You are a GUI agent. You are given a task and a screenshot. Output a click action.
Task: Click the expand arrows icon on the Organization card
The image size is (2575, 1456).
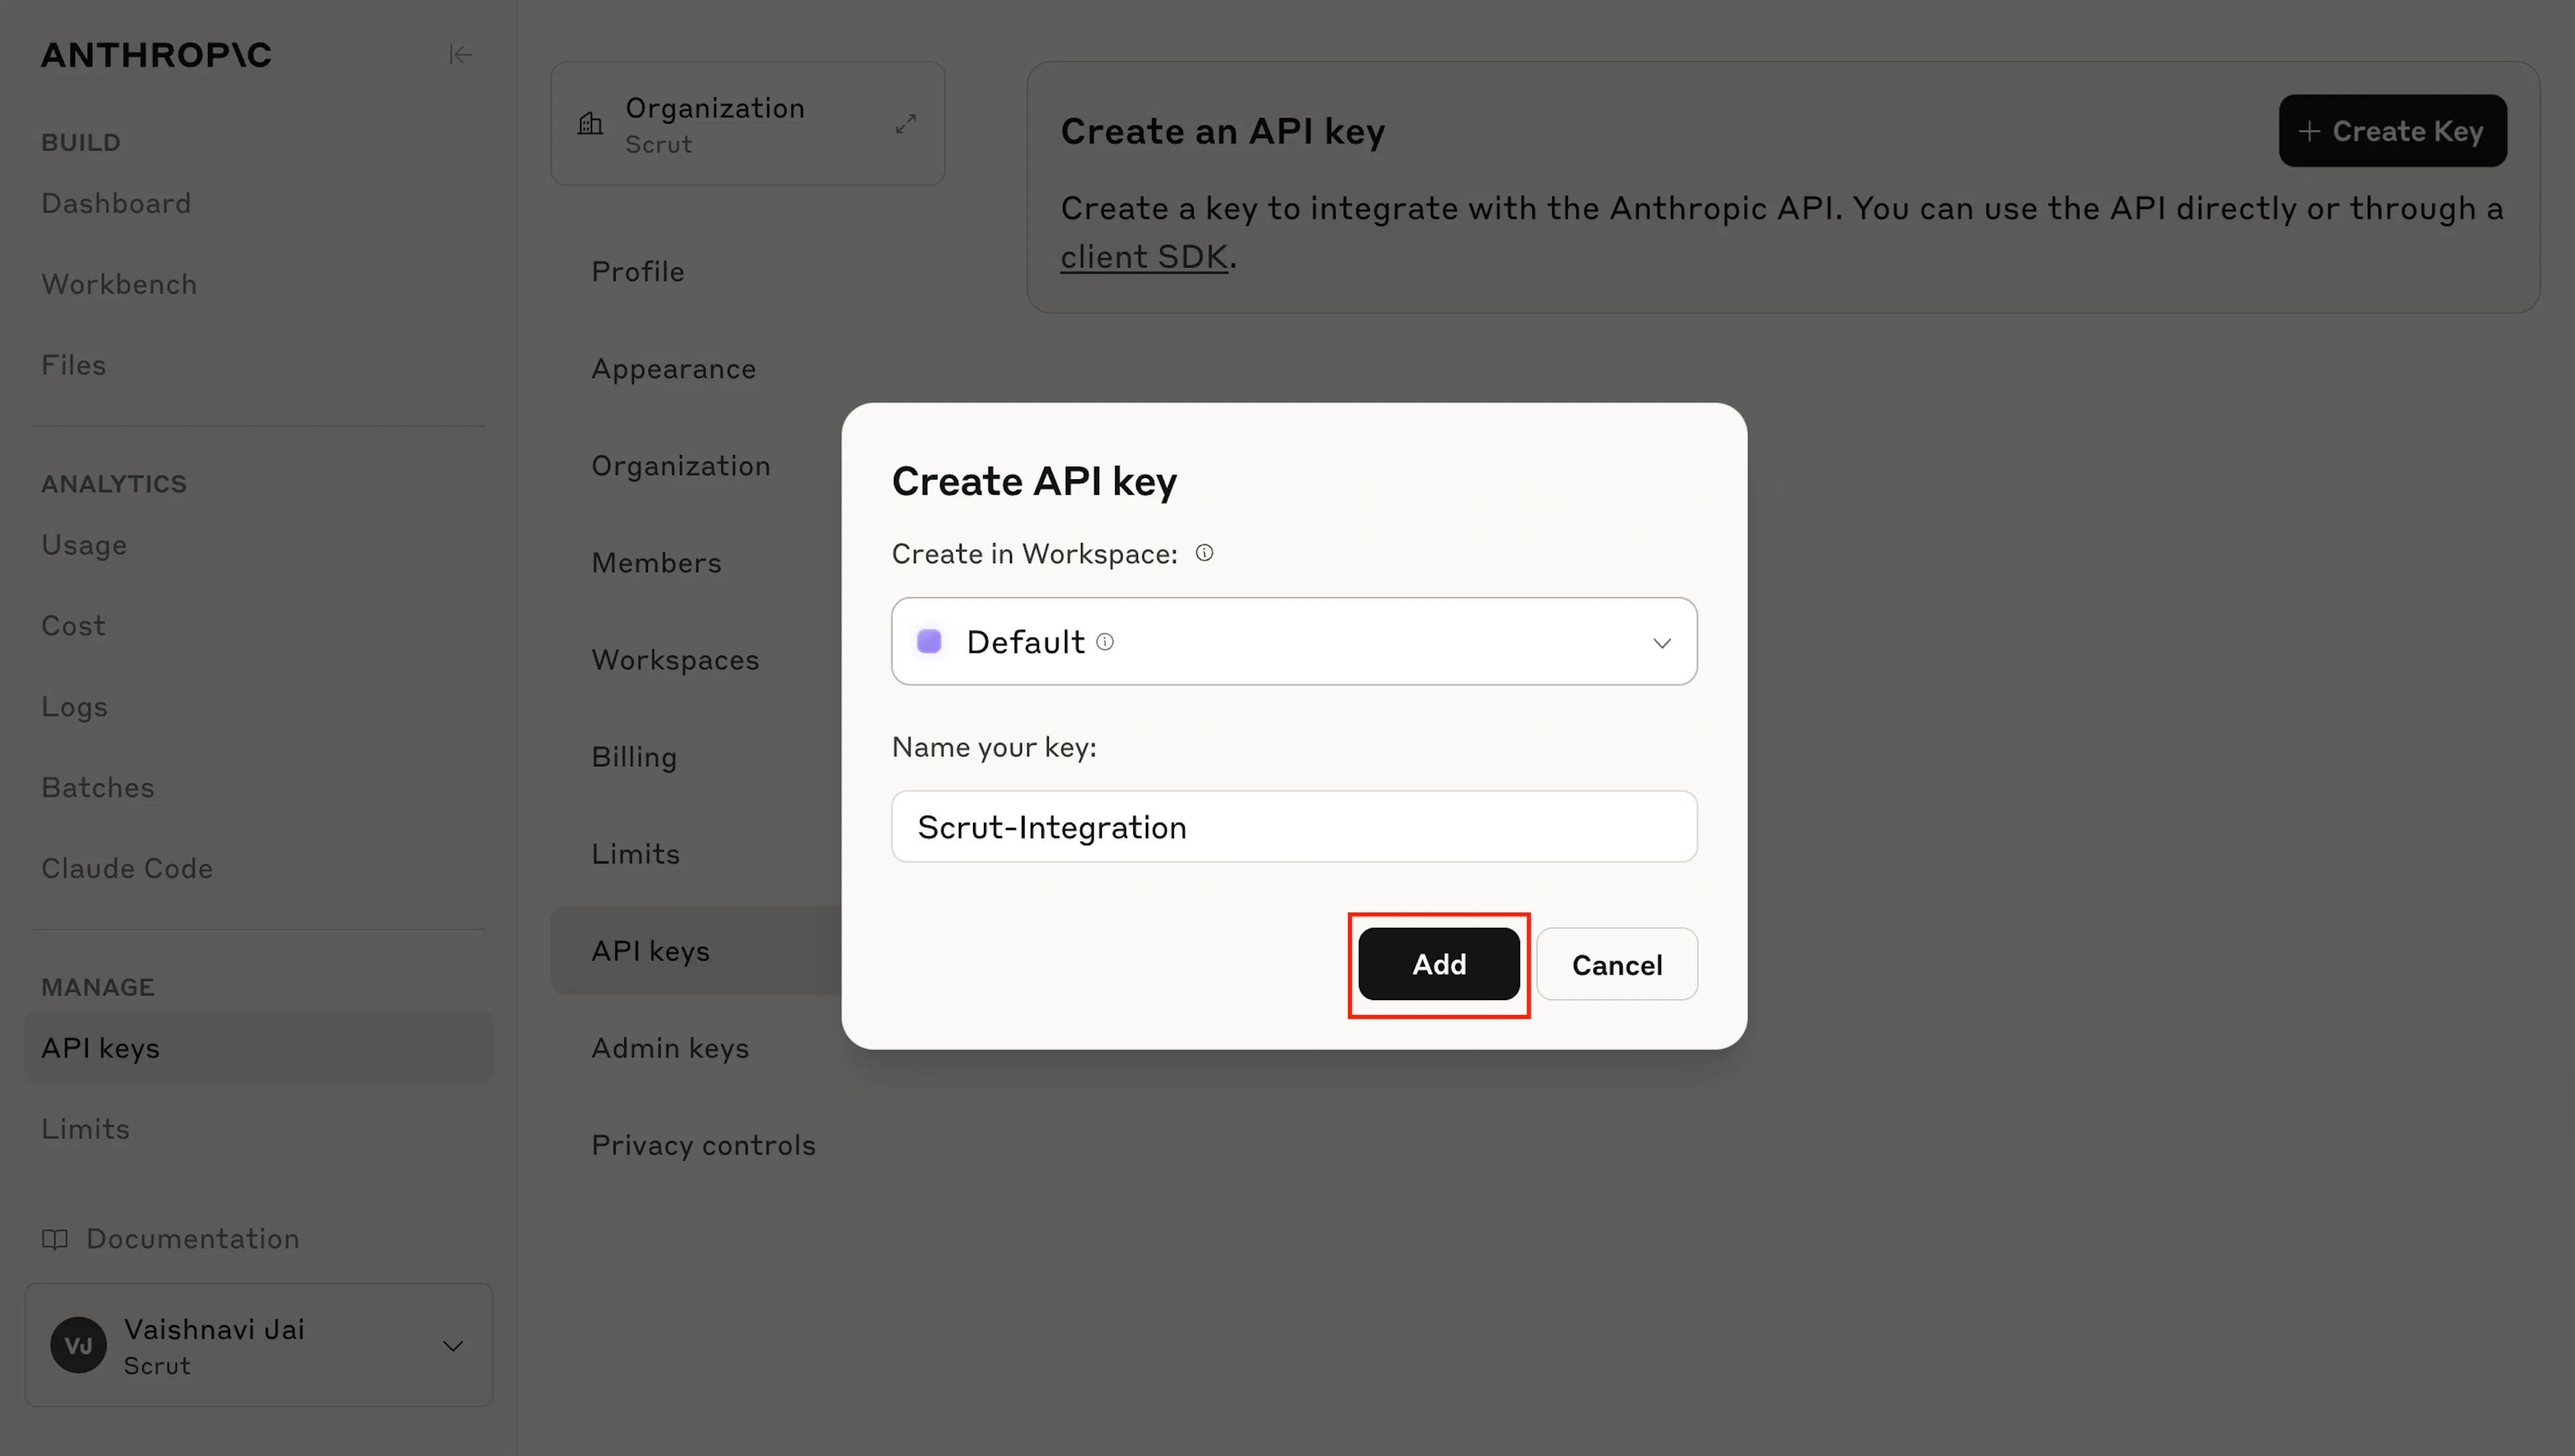click(906, 124)
